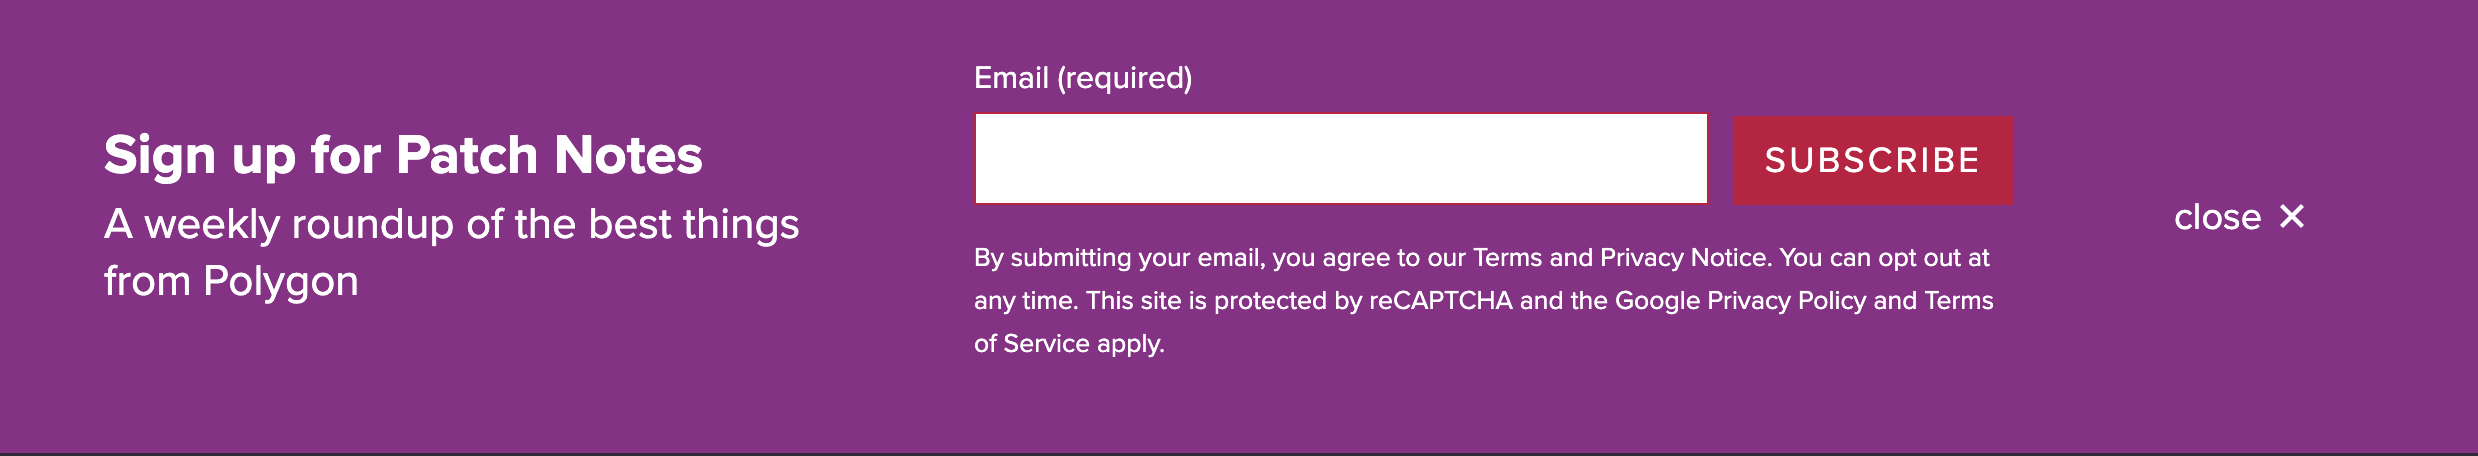Click the "Sign up for Patch Notes" heading

point(403,155)
